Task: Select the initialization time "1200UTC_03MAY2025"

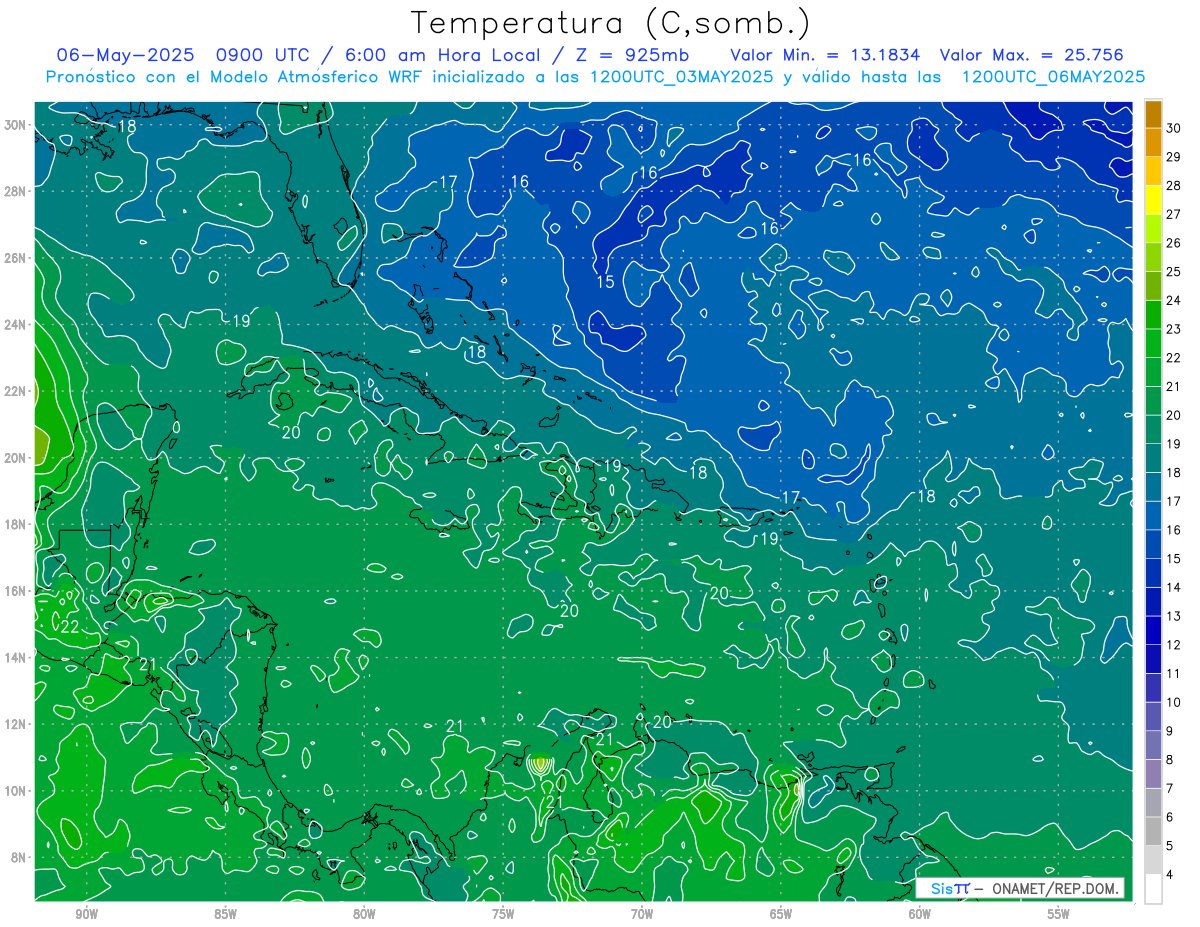Action: click(x=682, y=77)
